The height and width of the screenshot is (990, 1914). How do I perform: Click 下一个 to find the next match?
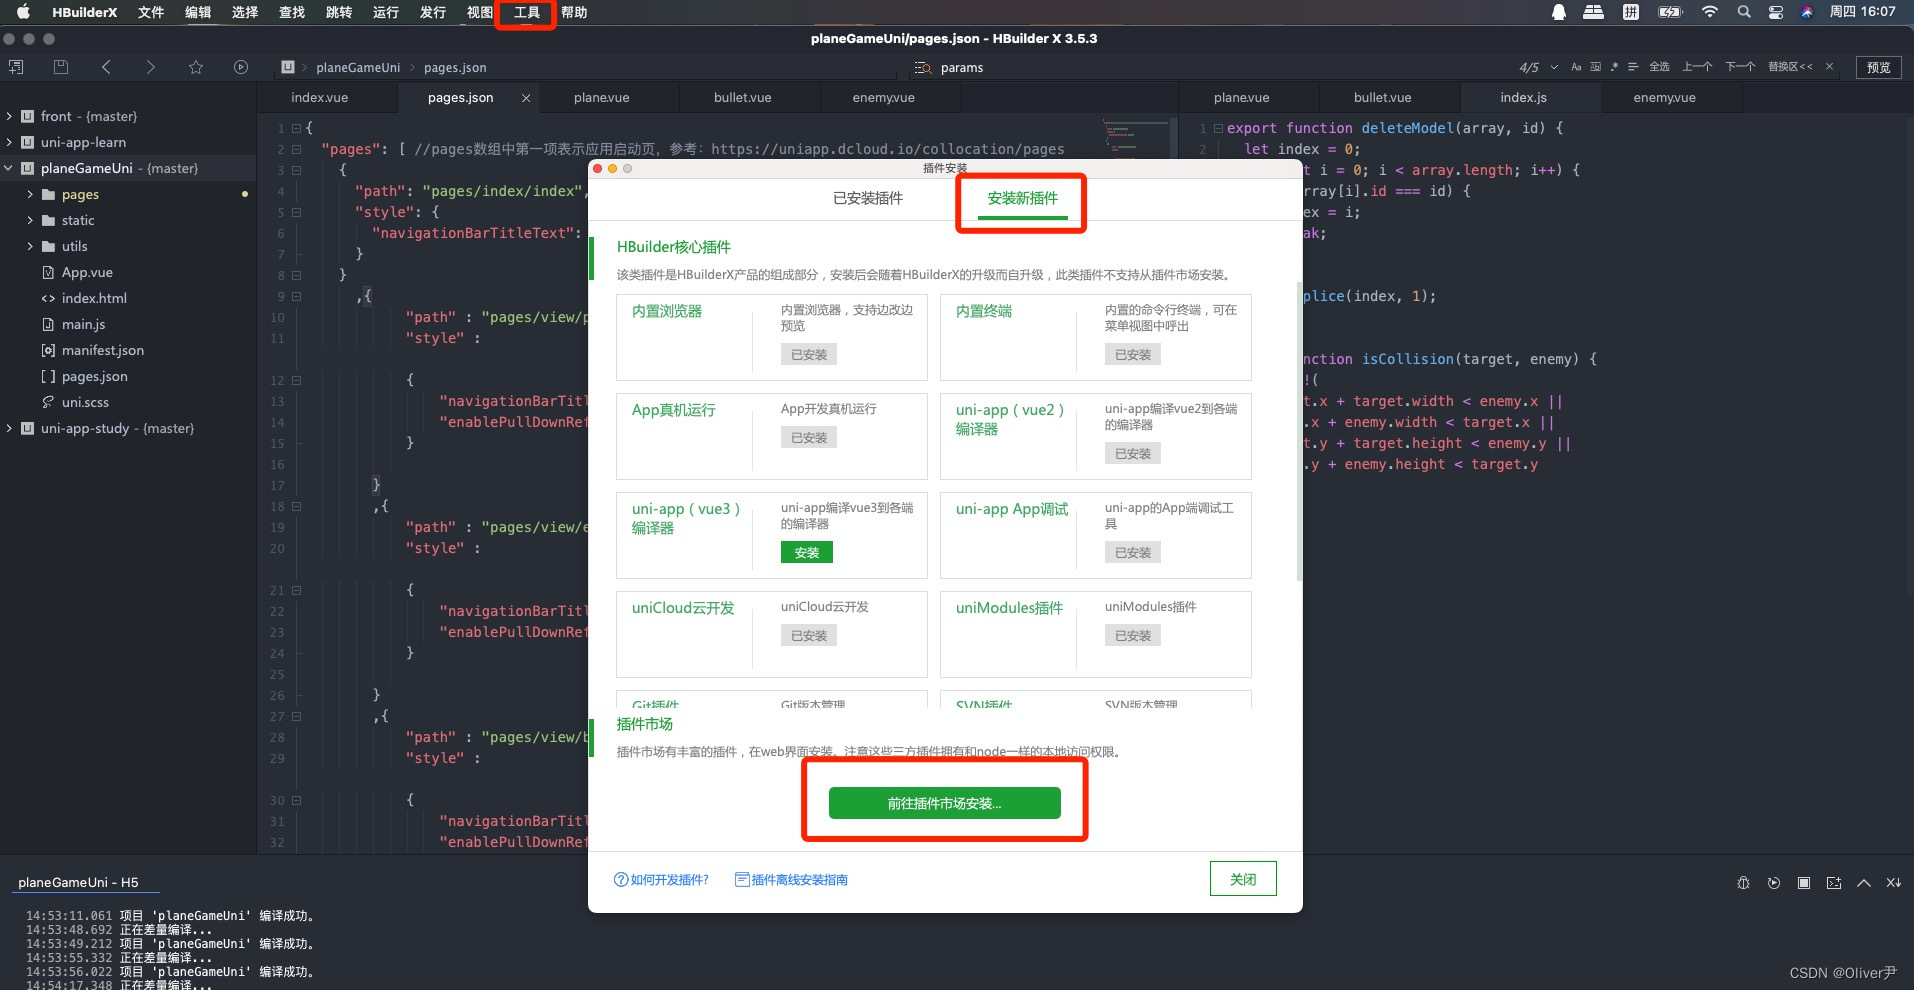coord(1740,67)
